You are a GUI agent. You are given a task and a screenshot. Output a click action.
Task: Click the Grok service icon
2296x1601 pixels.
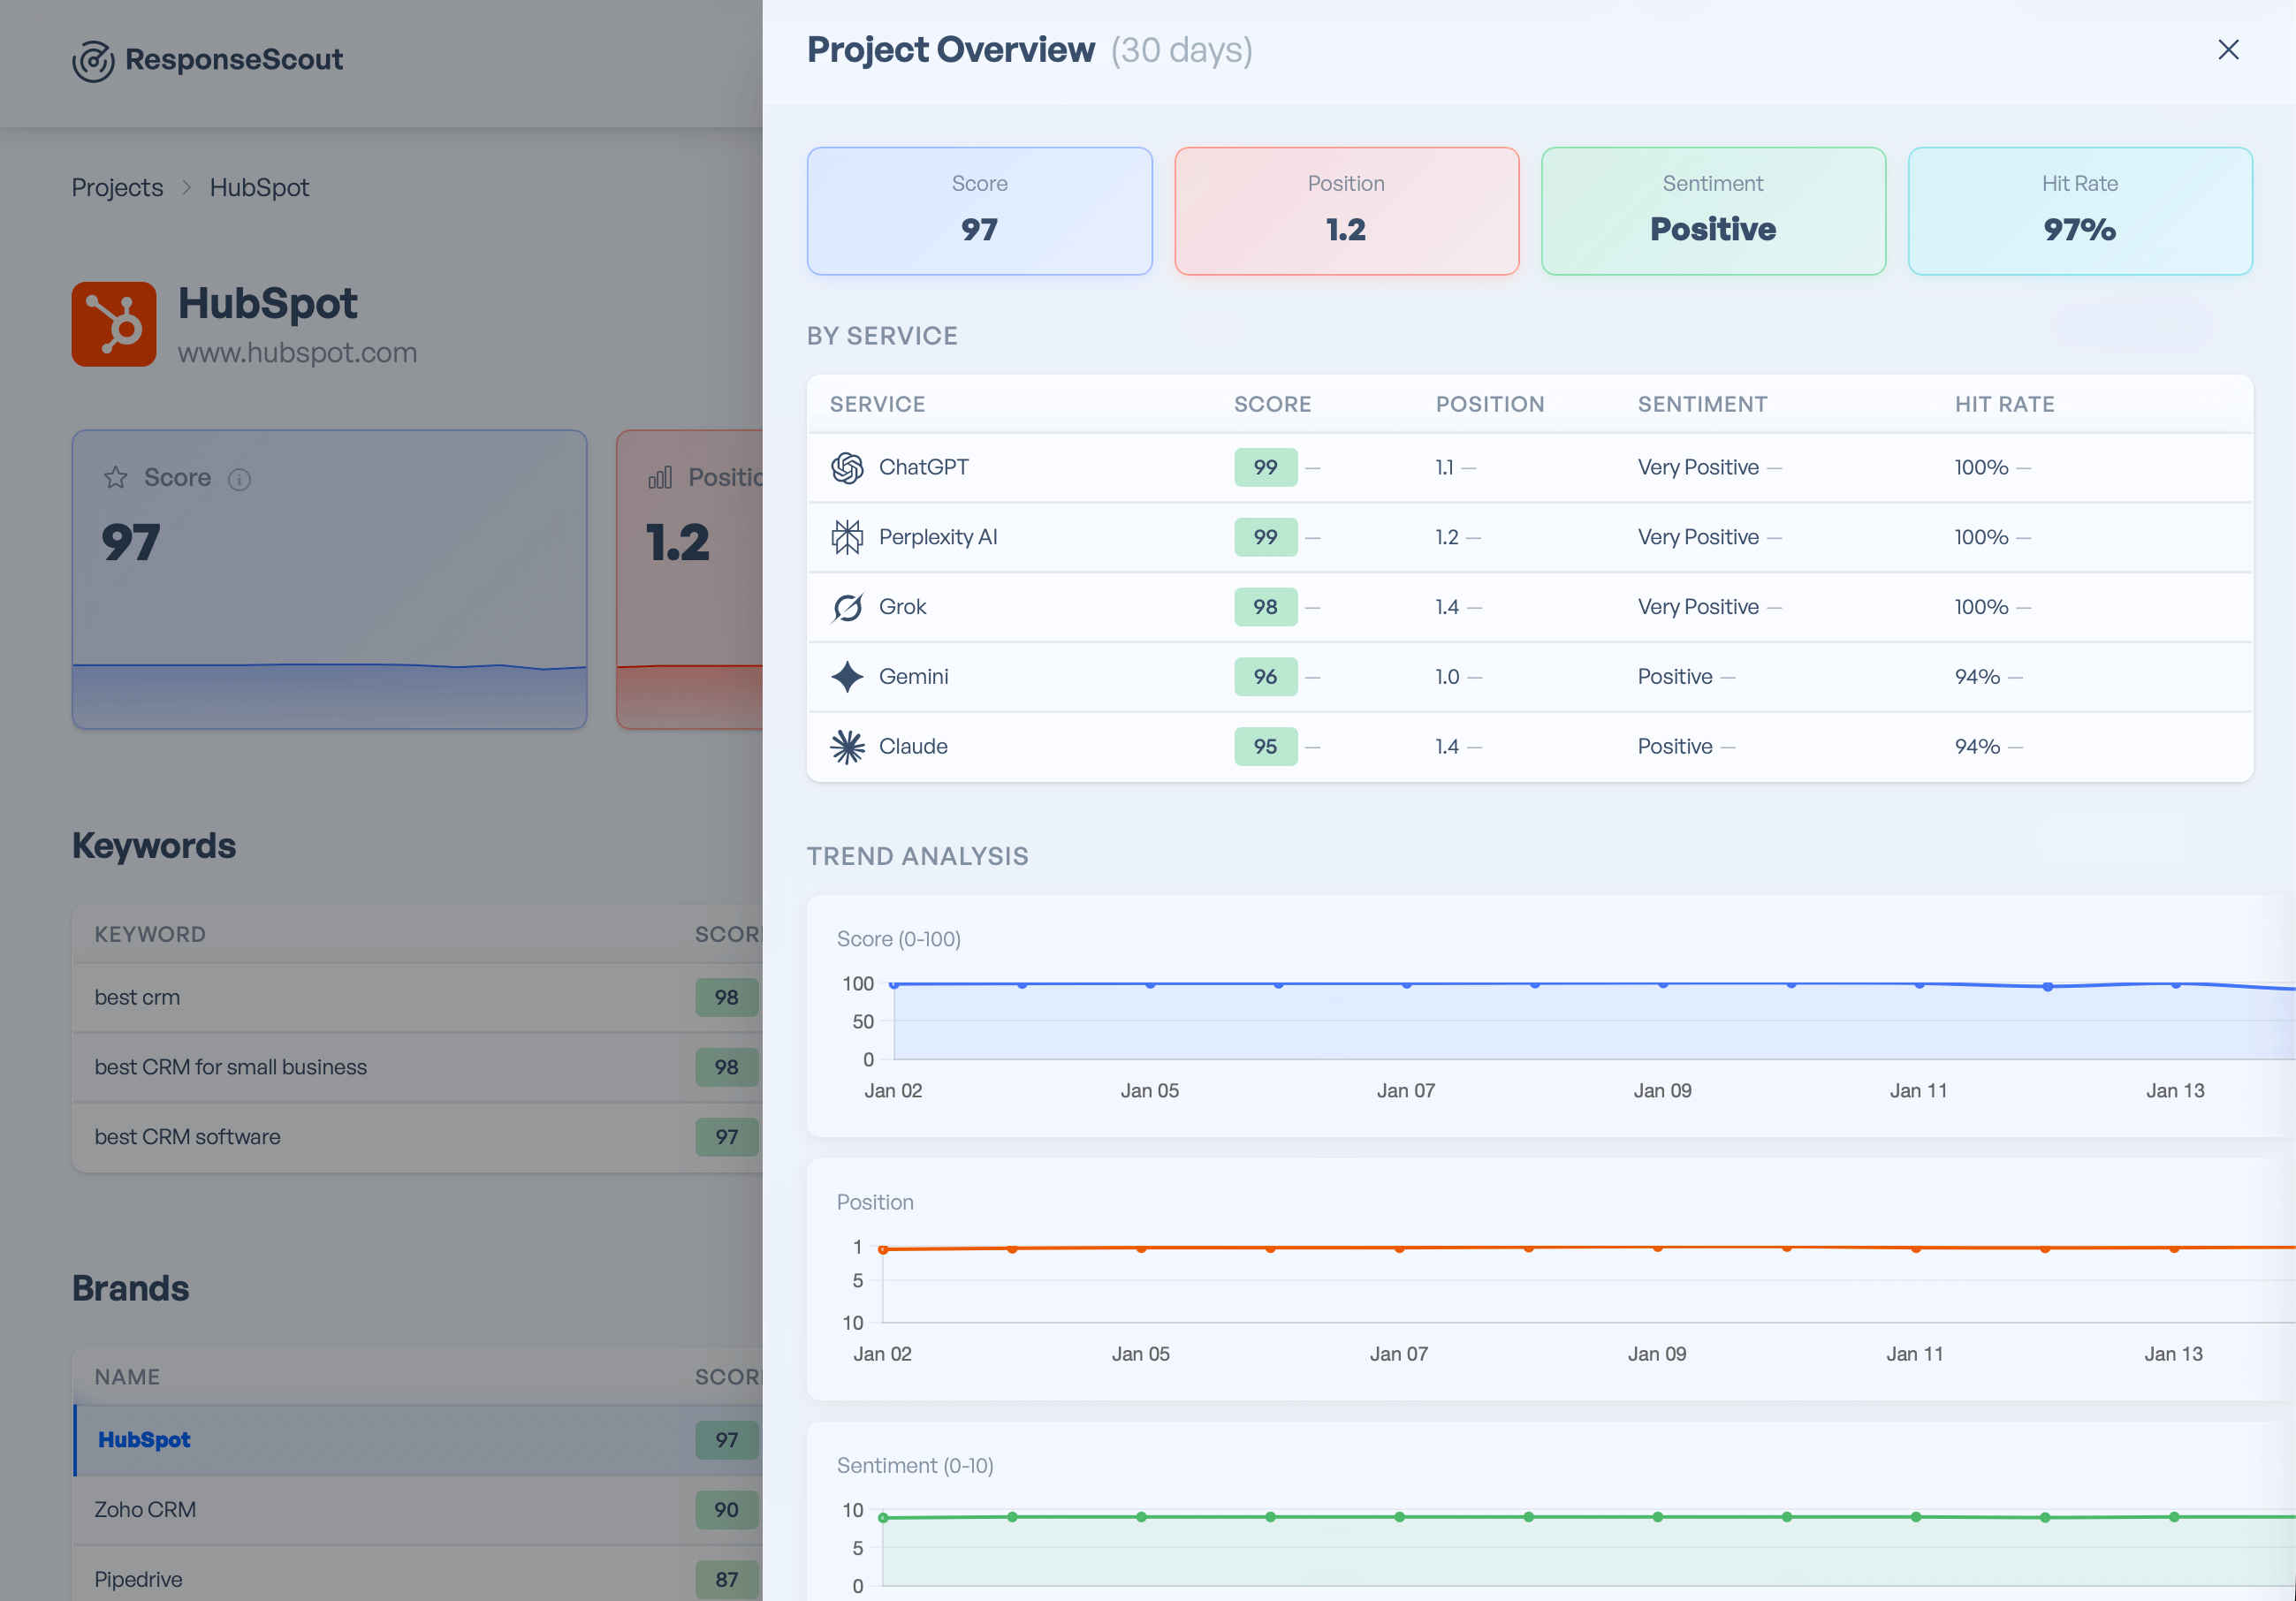click(x=847, y=607)
